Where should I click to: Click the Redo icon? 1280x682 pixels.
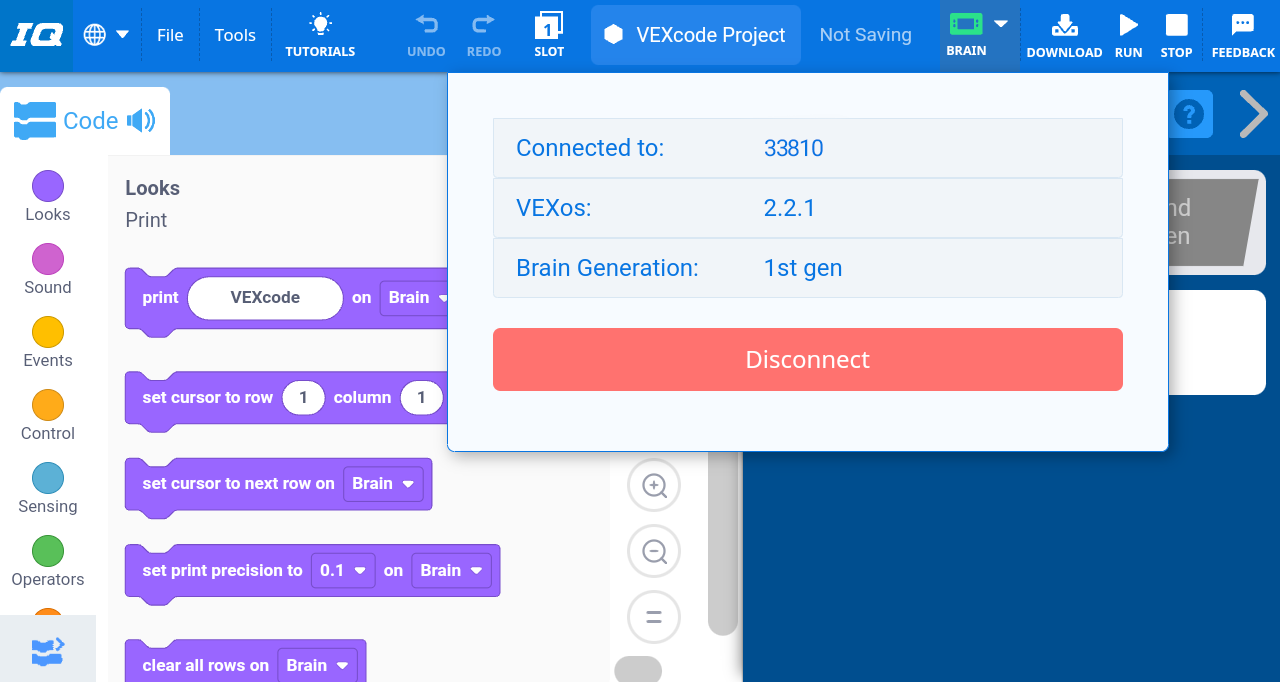(483, 30)
